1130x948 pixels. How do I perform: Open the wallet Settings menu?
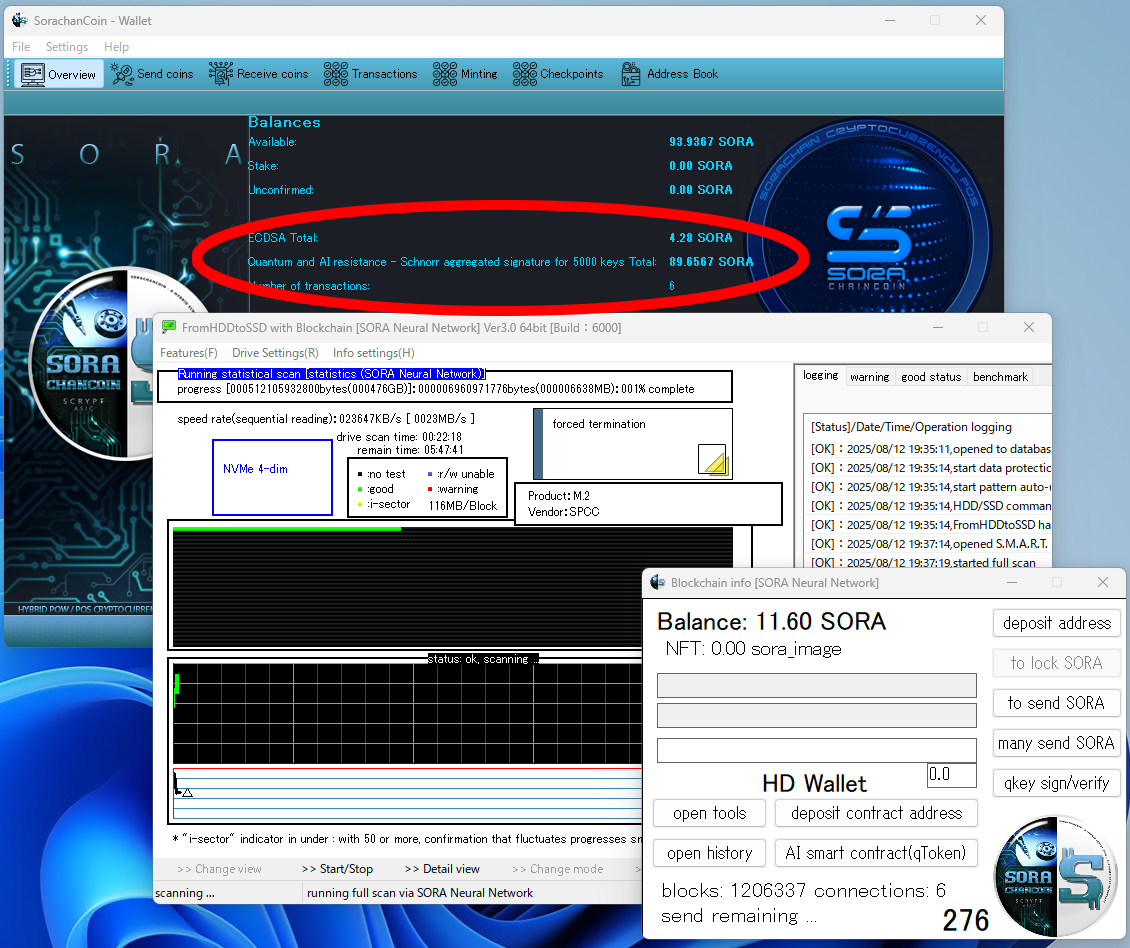coord(66,47)
